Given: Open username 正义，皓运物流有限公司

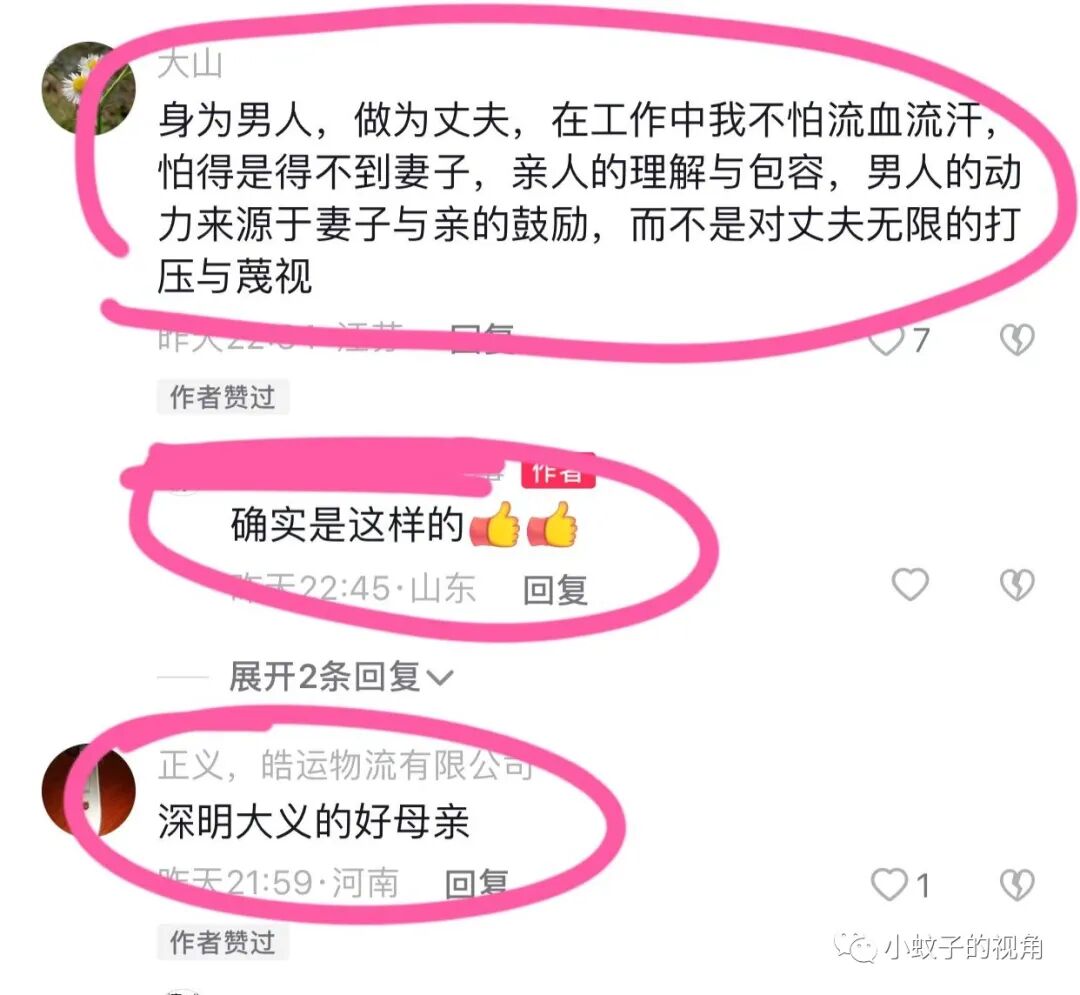Looking at the screenshot, I should coord(346,764).
